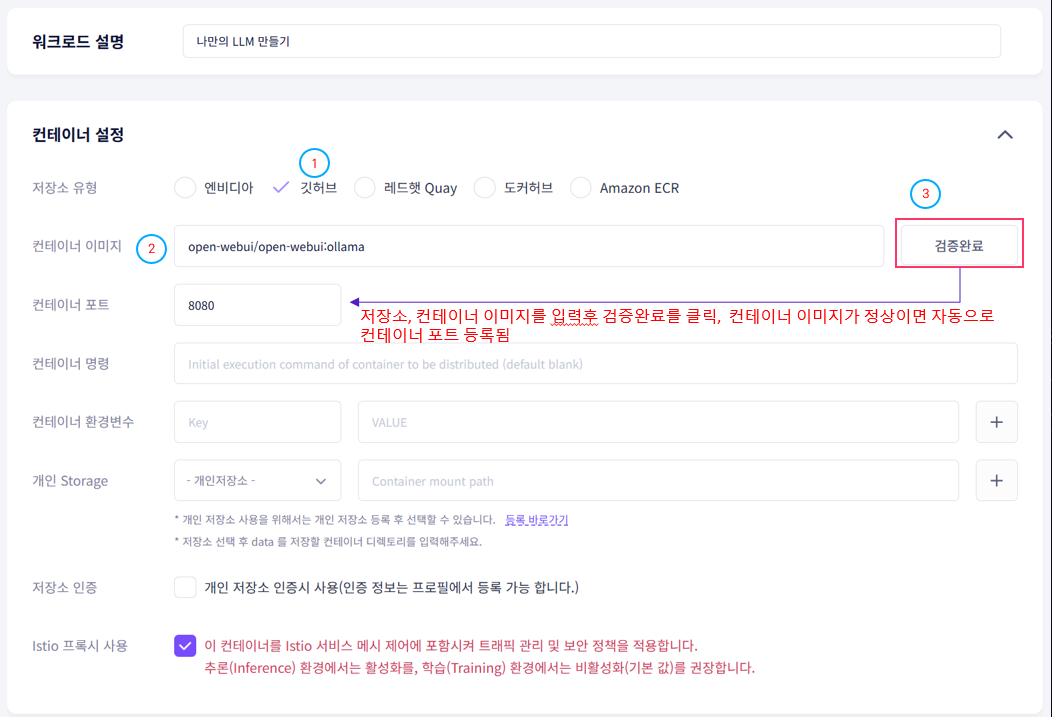Click the plus icon to add environment variable
This screenshot has width=1052, height=717.
point(996,421)
